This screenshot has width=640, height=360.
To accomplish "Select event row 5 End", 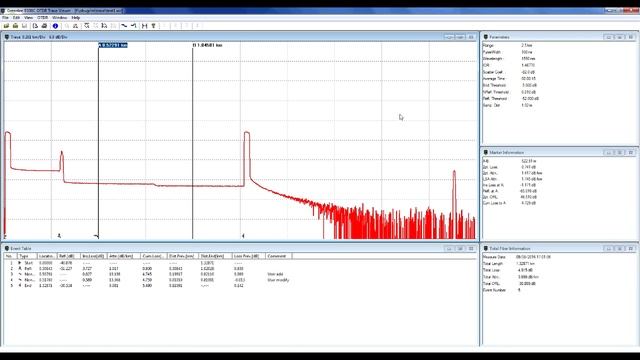I will [147, 285].
